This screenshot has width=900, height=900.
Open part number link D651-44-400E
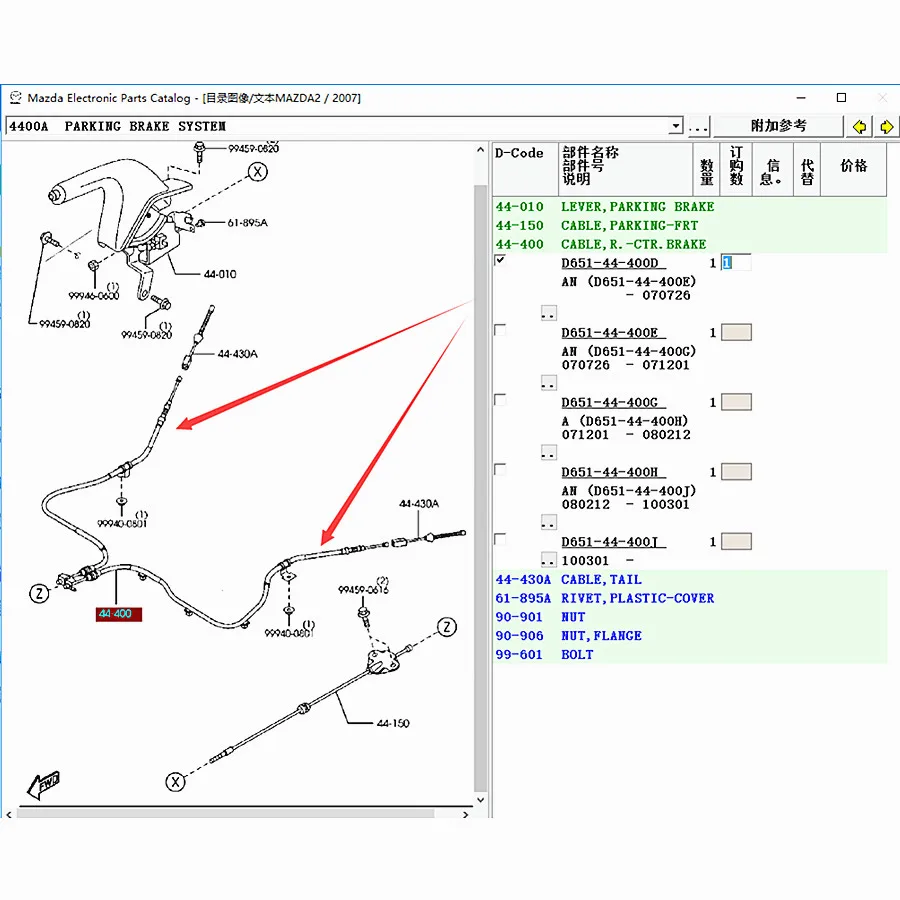click(613, 333)
